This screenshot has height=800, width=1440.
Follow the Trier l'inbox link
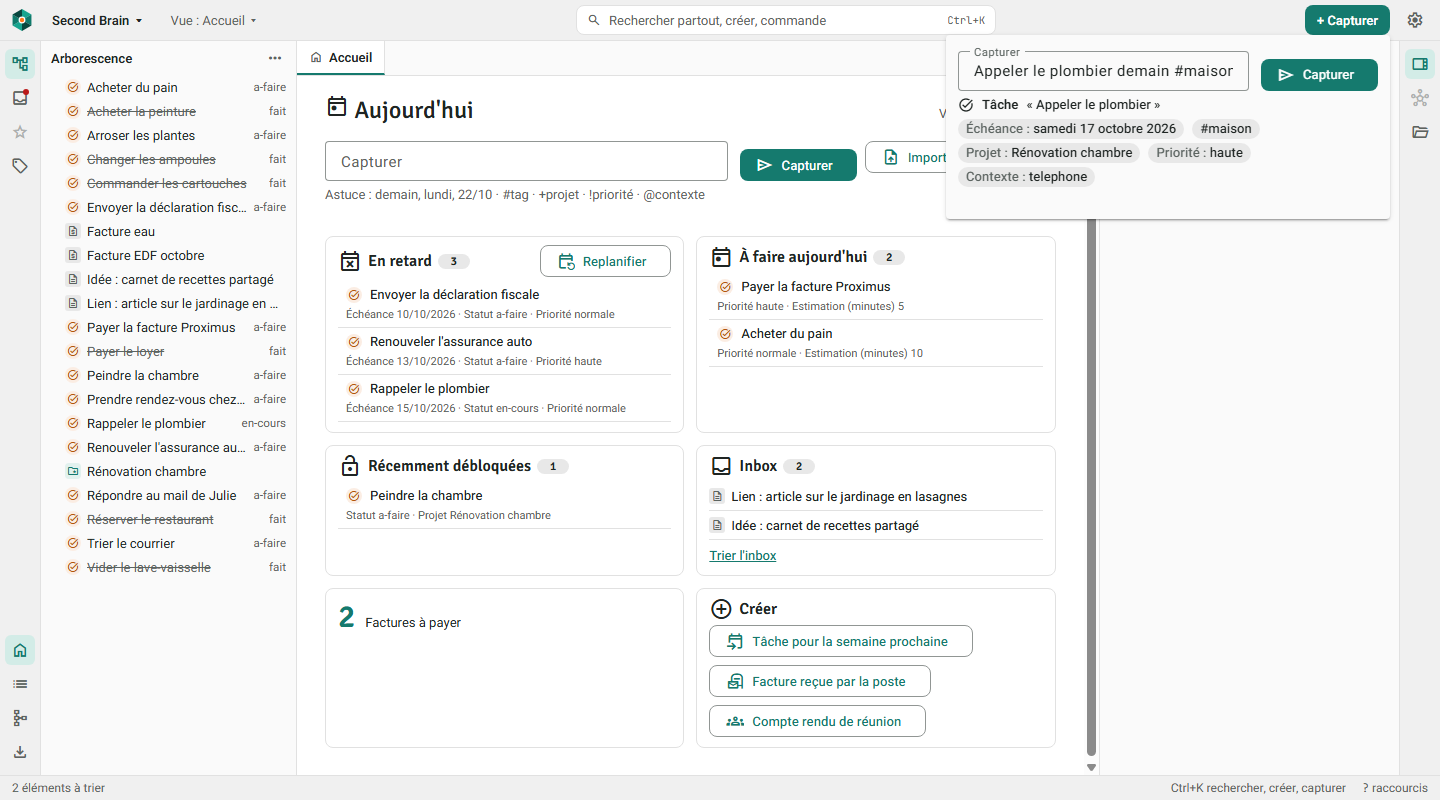tap(743, 556)
